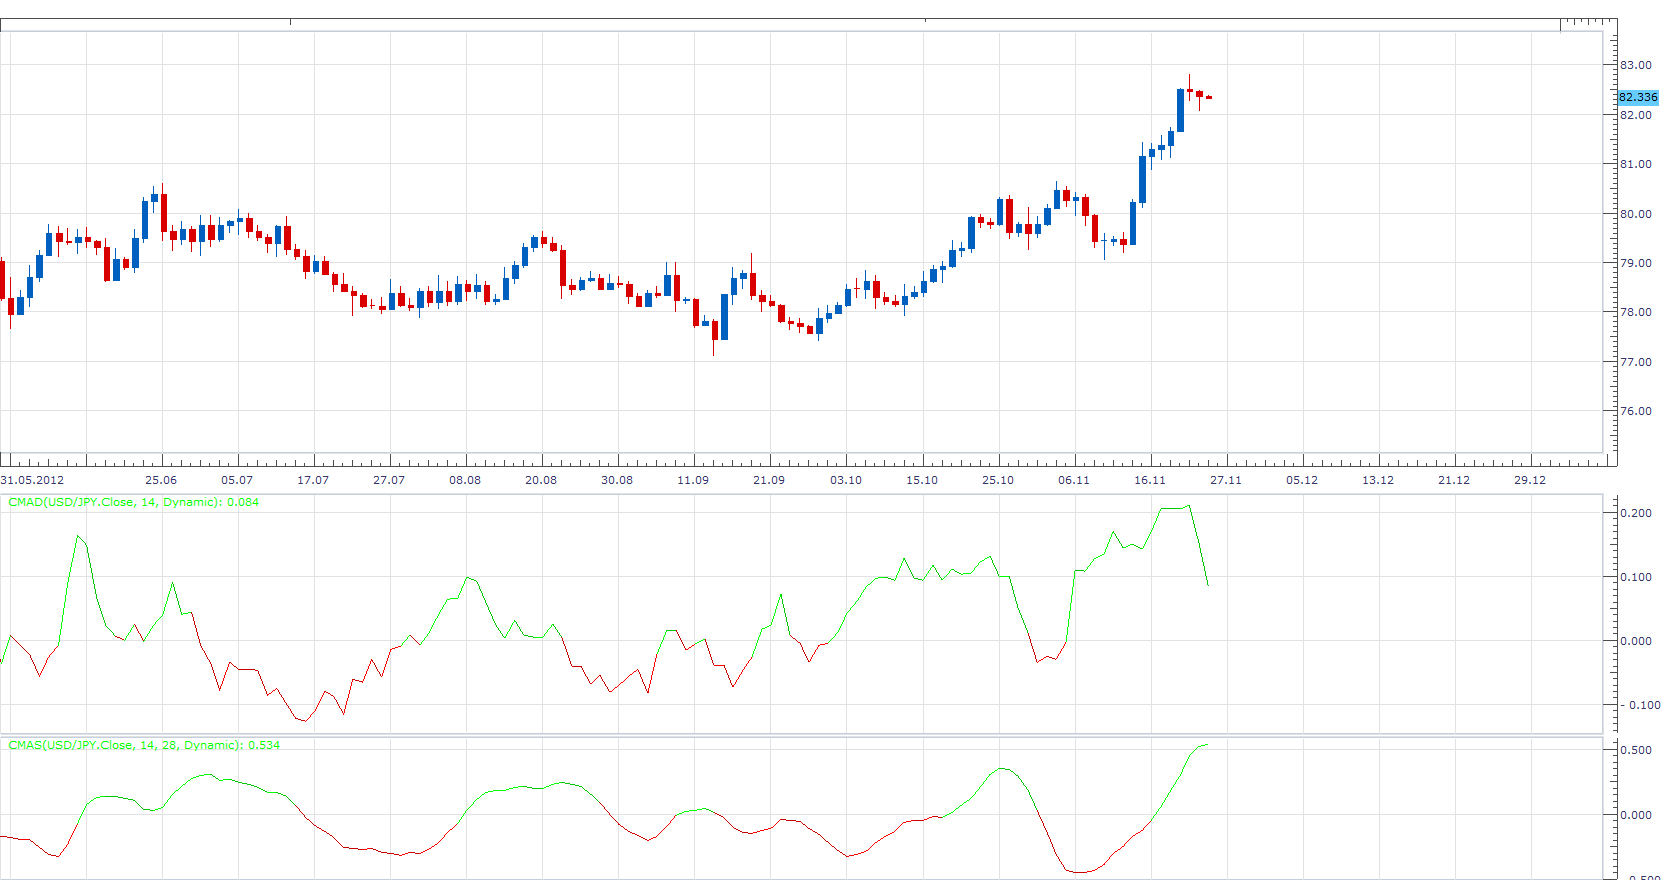1674x880 pixels.
Task: Click the 79.00 price axis label
Action: click(x=1636, y=263)
